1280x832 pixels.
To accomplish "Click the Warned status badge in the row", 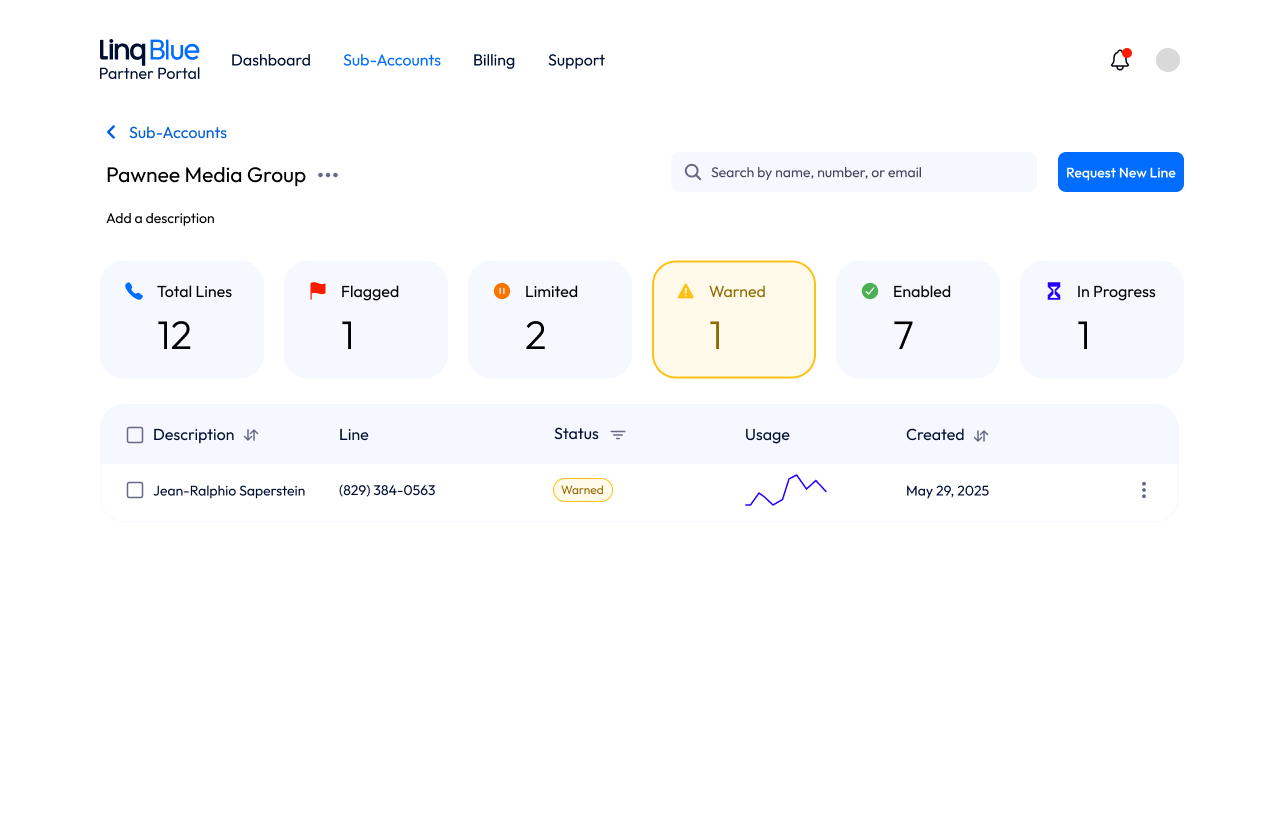I will pos(583,490).
